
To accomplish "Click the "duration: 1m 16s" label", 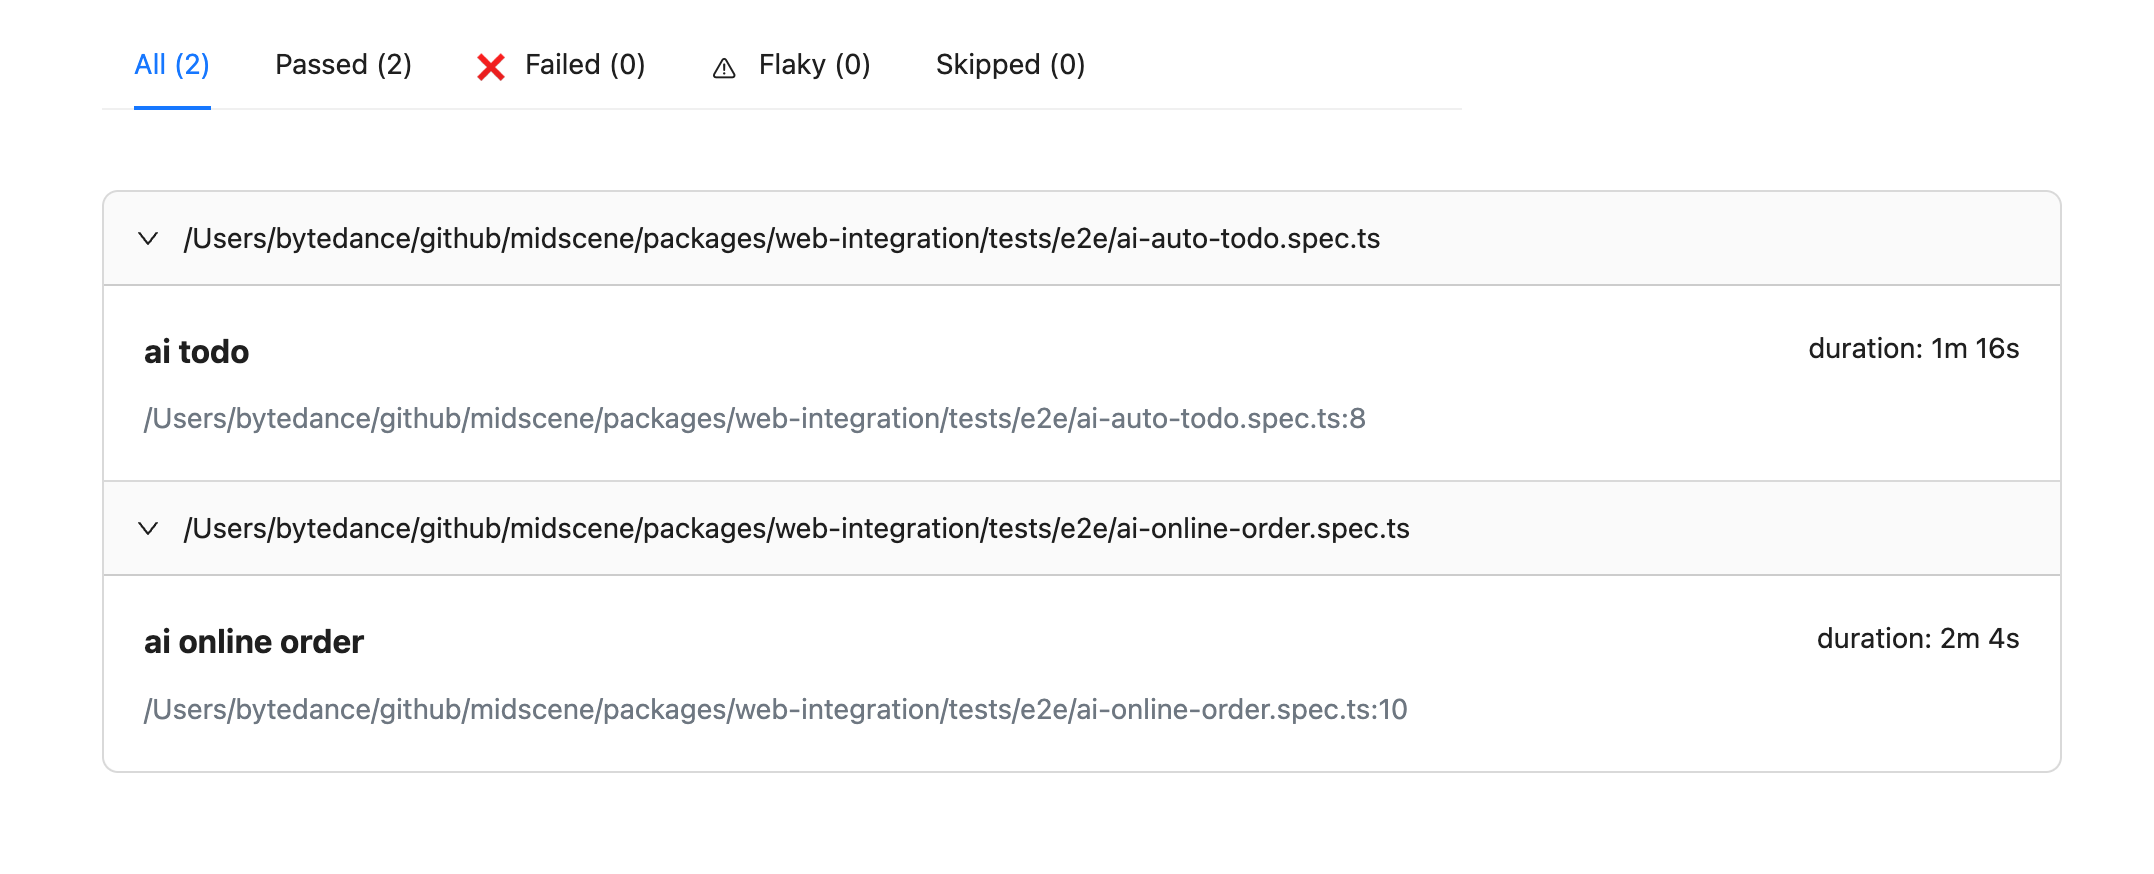I will tap(1913, 349).
